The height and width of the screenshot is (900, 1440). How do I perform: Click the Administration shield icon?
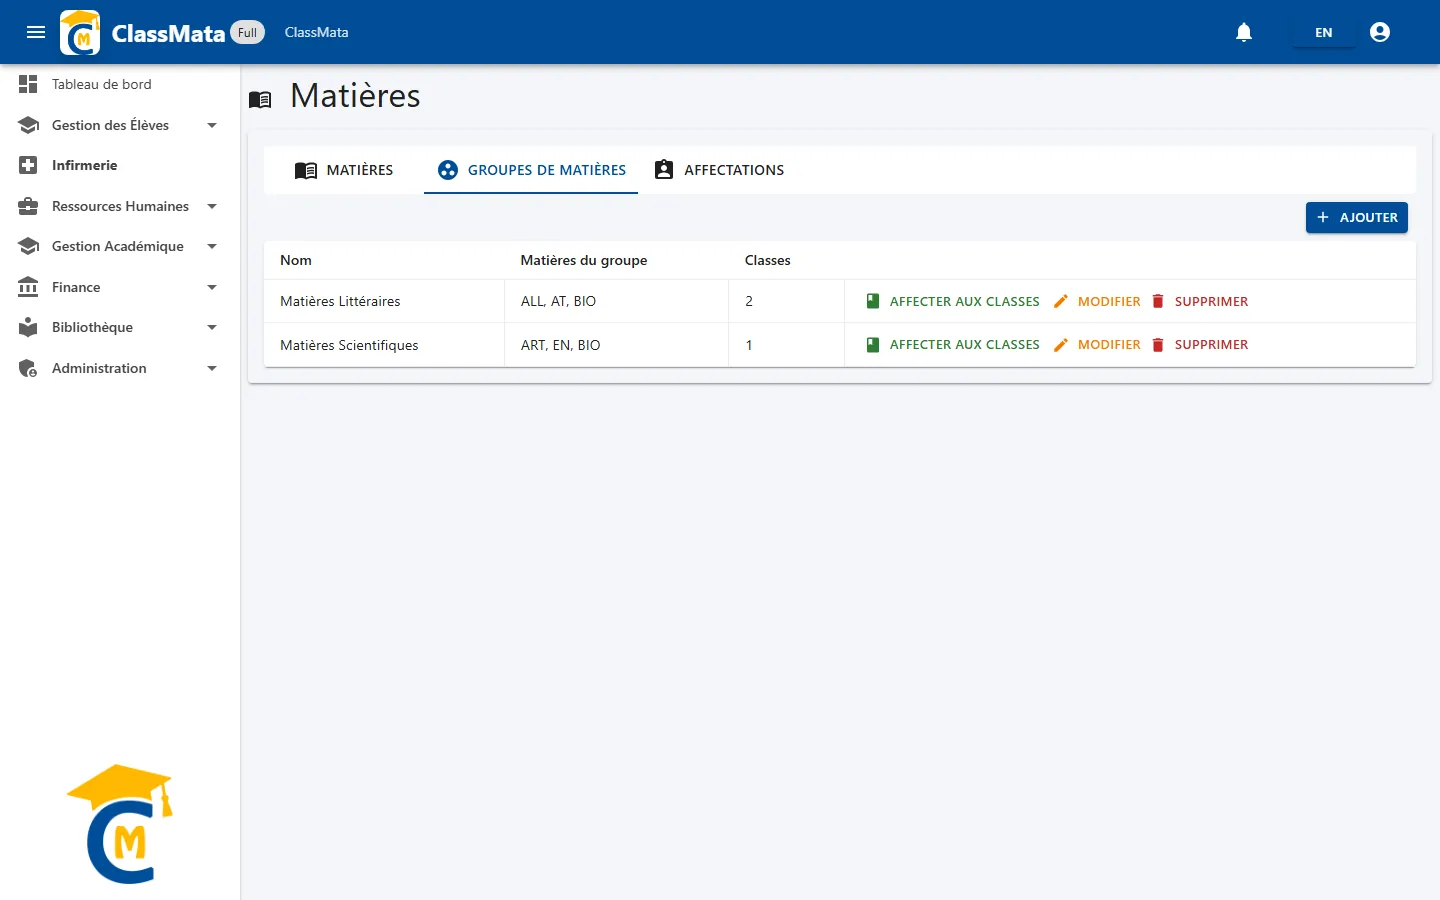tap(28, 368)
